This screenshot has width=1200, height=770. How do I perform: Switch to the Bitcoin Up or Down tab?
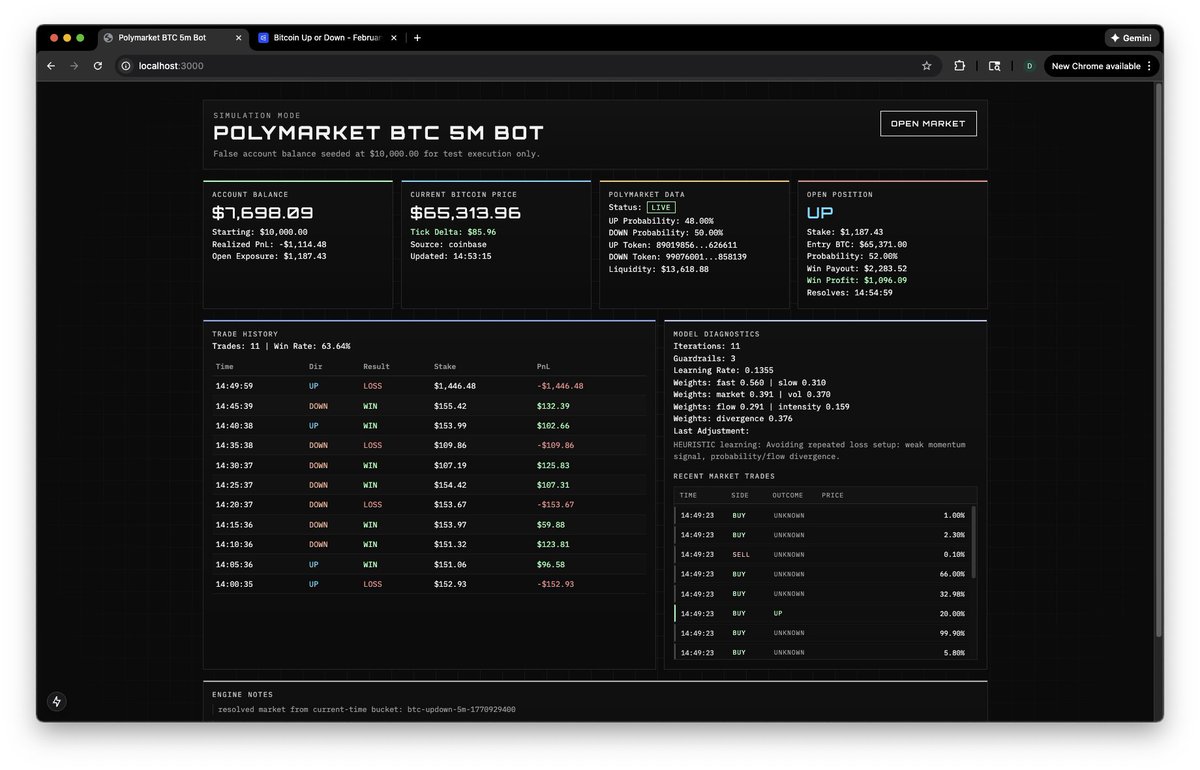(329, 38)
